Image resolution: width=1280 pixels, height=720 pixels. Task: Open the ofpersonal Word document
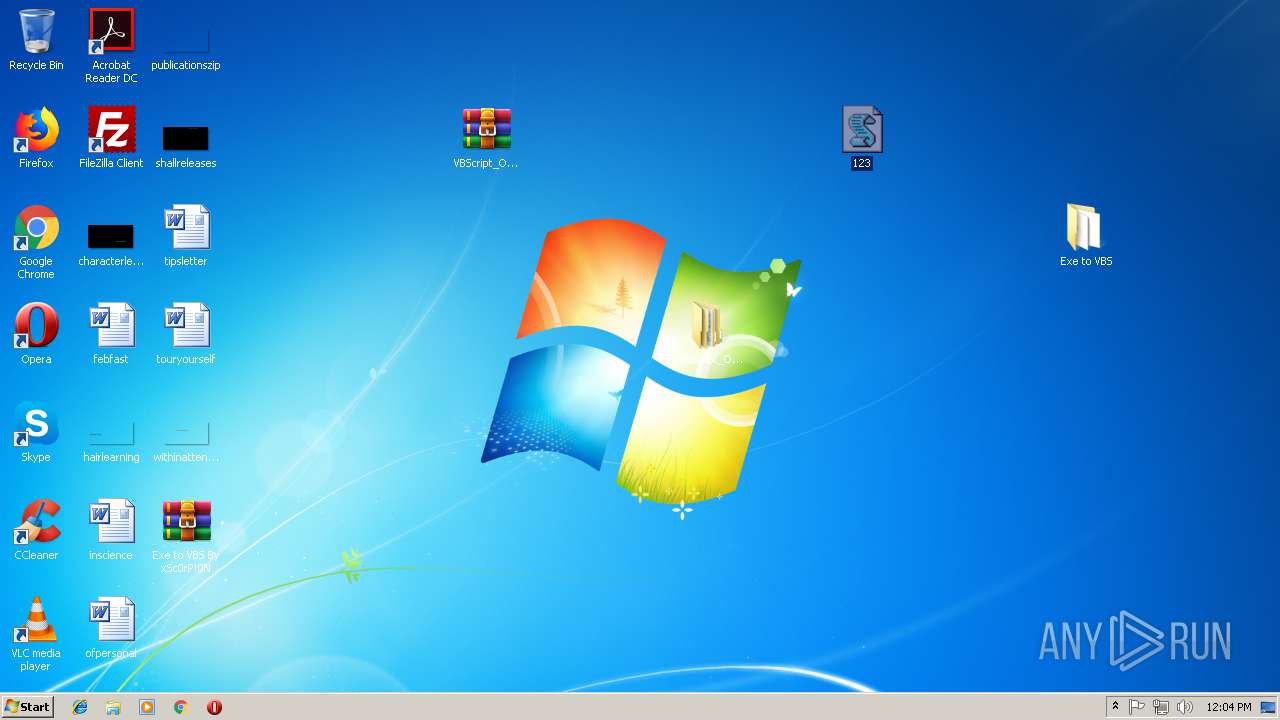(x=111, y=628)
